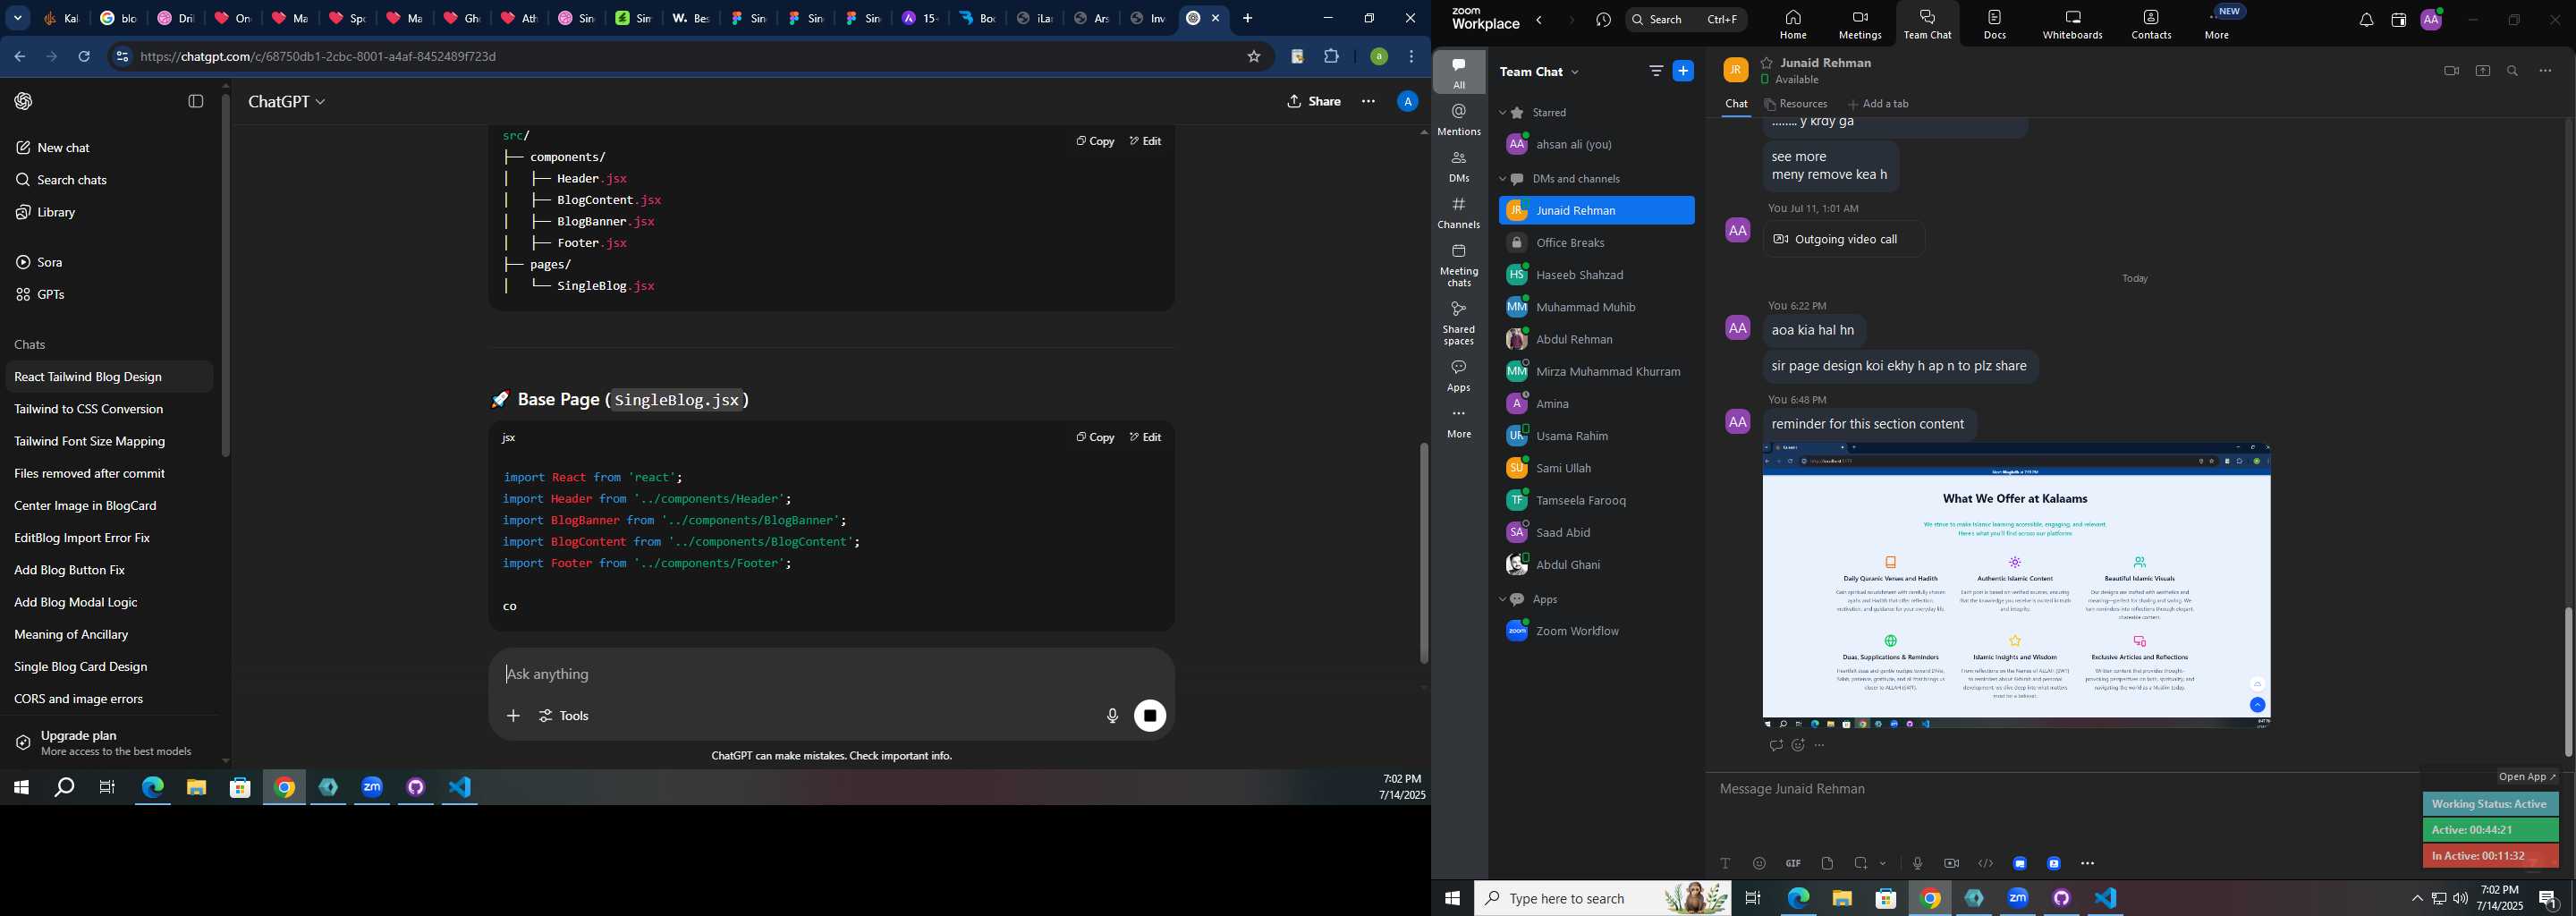
Task: Open Tailwind to CSS Conversion chat
Action: pos(108,409)
